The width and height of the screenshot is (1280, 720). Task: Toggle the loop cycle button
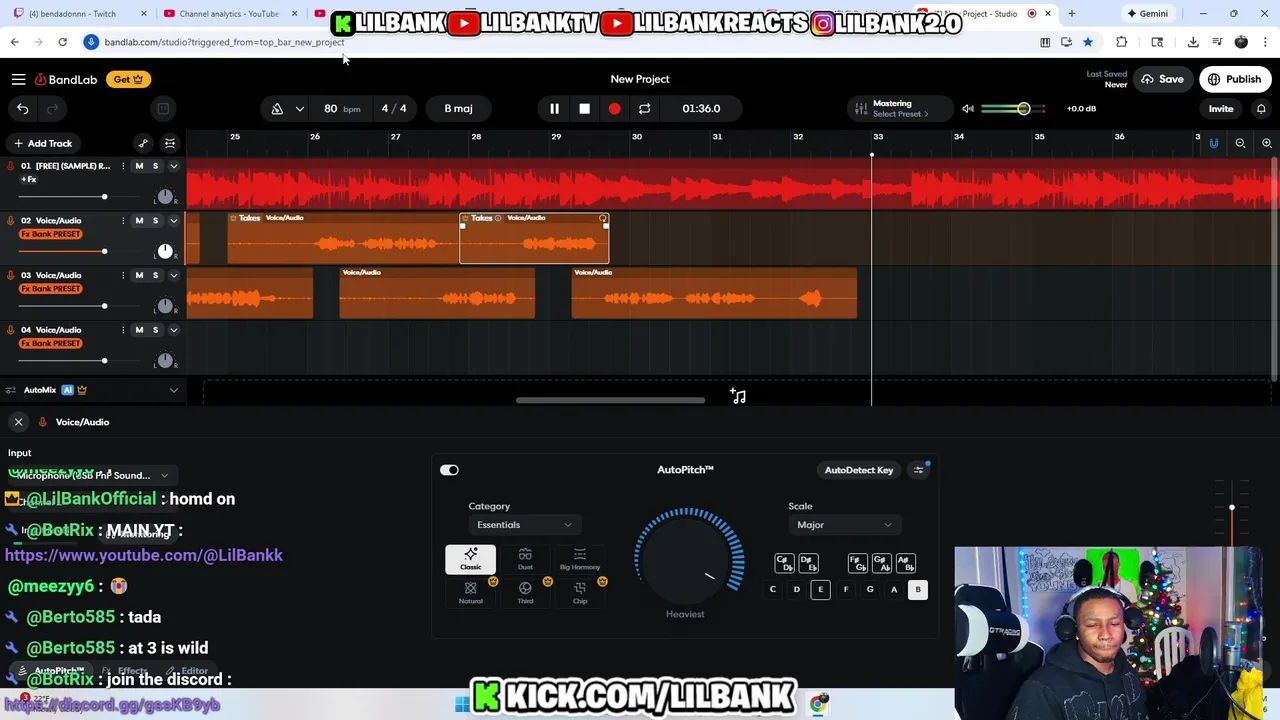[x=644, y=108]
